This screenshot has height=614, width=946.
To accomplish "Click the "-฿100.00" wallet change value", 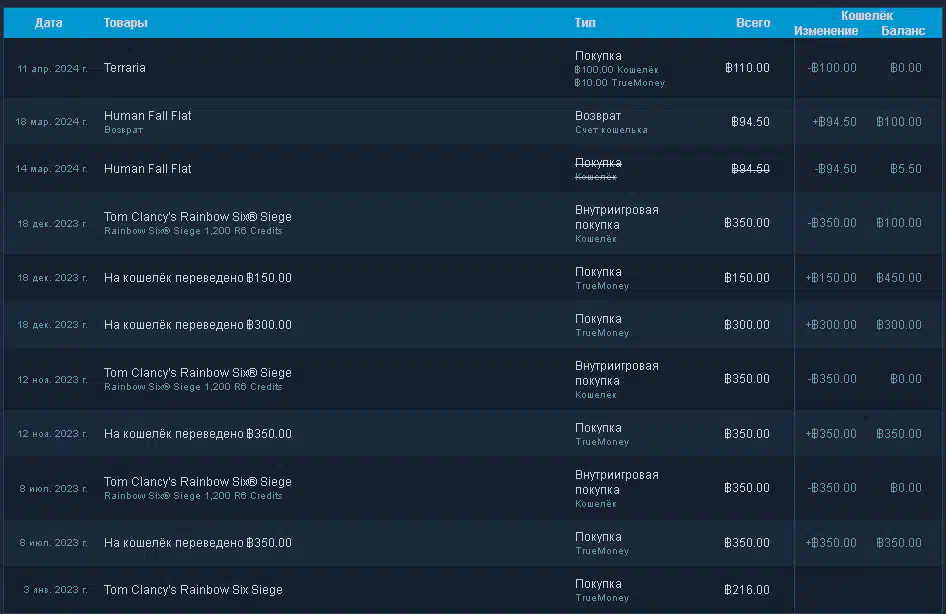I will [x=832, y=68].
